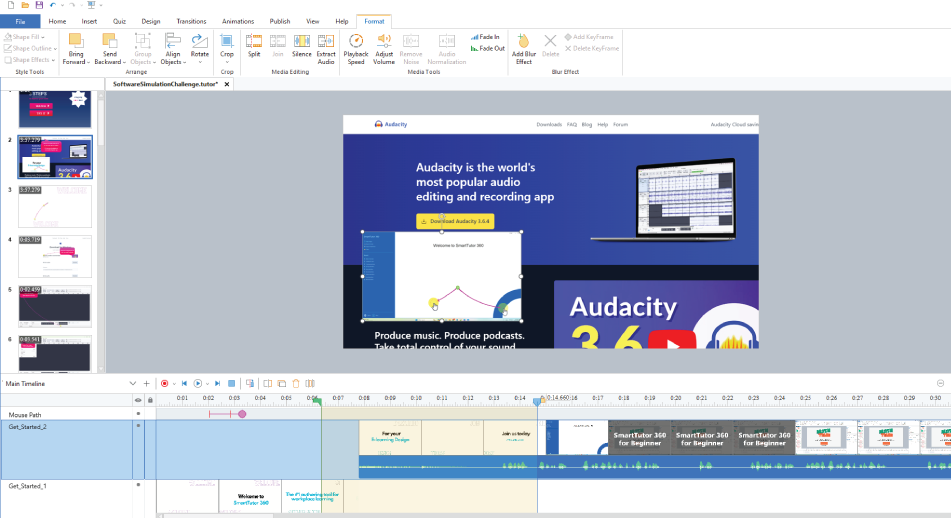Click the timeline zoom-out minus icon

pyautogui.click(x=940, y=383)
